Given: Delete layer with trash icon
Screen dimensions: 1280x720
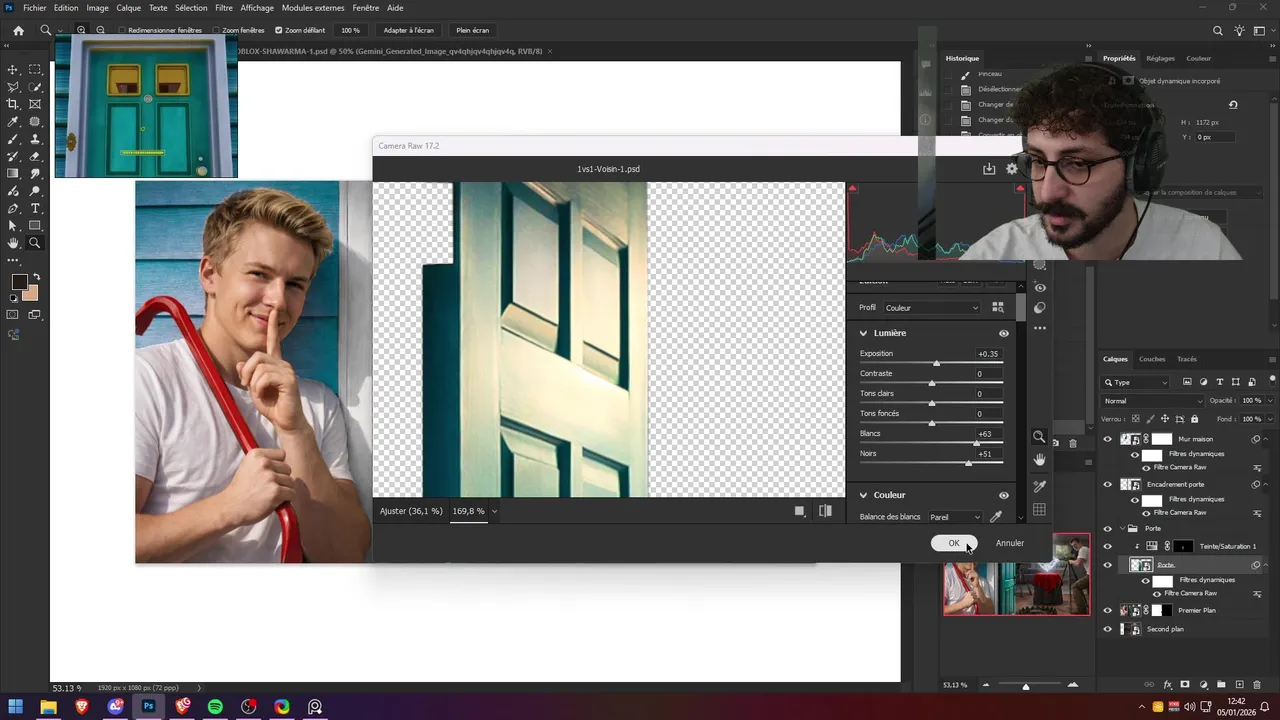Looking at the screenshot, I should tap(1257, 685).
